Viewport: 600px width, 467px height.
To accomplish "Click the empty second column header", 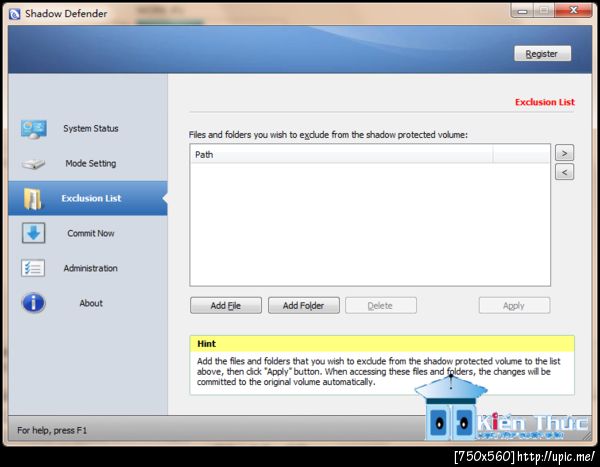I will click(521, 155).
